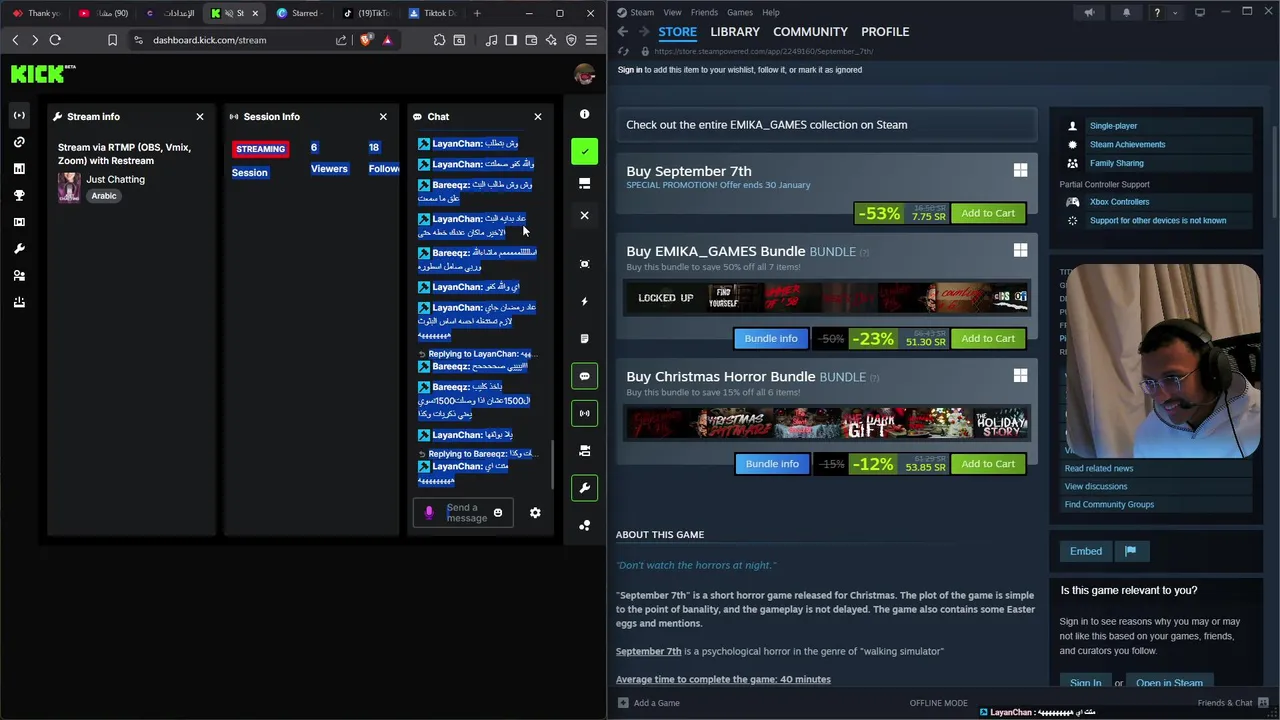The height and width of the screenshot is (720, 1280).
Task: Open the Steam COMMUNITY tab
Action: coord(810,32)
